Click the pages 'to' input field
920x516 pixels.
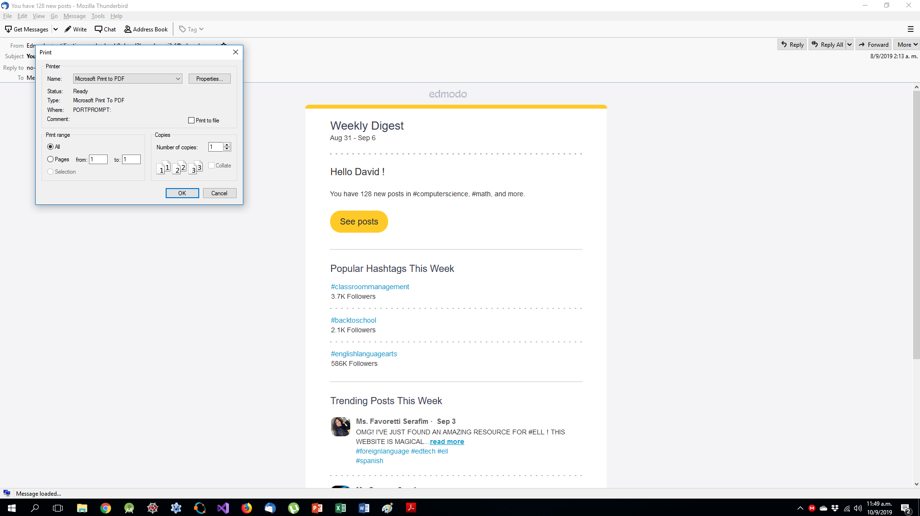131,159
